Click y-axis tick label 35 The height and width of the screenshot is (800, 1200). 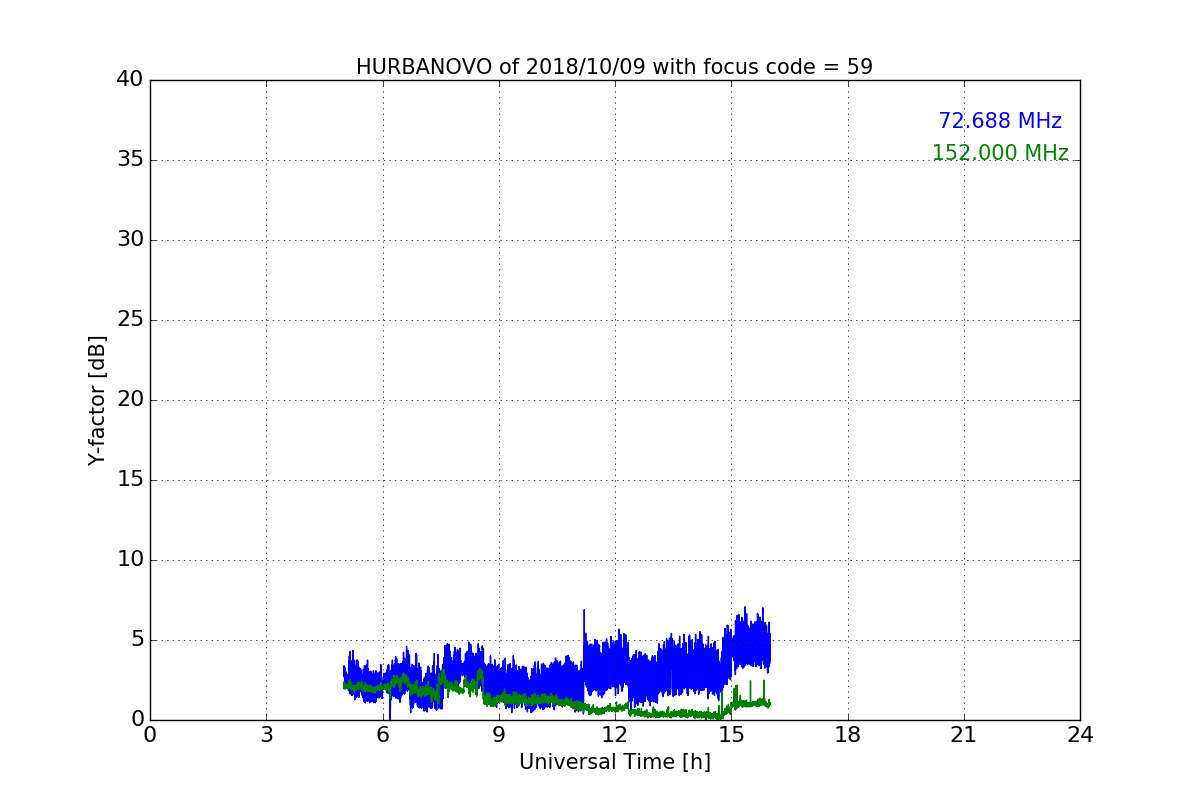click(130, 160)
